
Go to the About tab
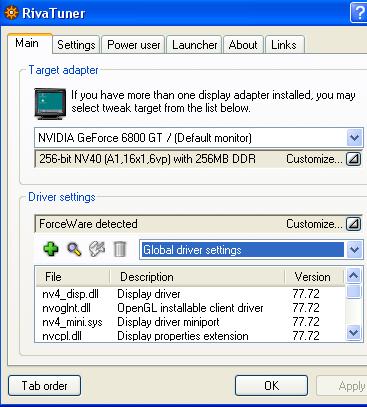click(243, 45)
